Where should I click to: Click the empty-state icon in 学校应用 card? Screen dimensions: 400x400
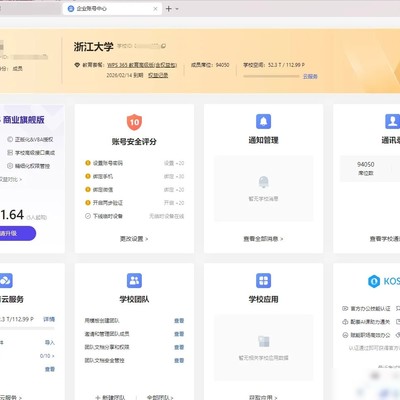[264, 342]
